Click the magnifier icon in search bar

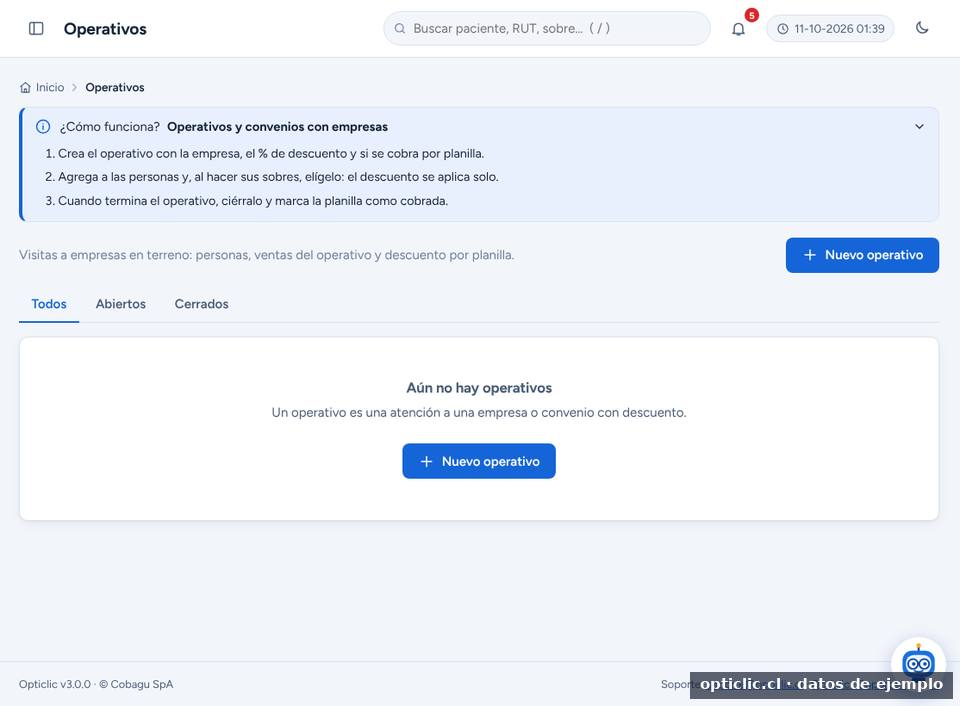click(x=400, y=29)
